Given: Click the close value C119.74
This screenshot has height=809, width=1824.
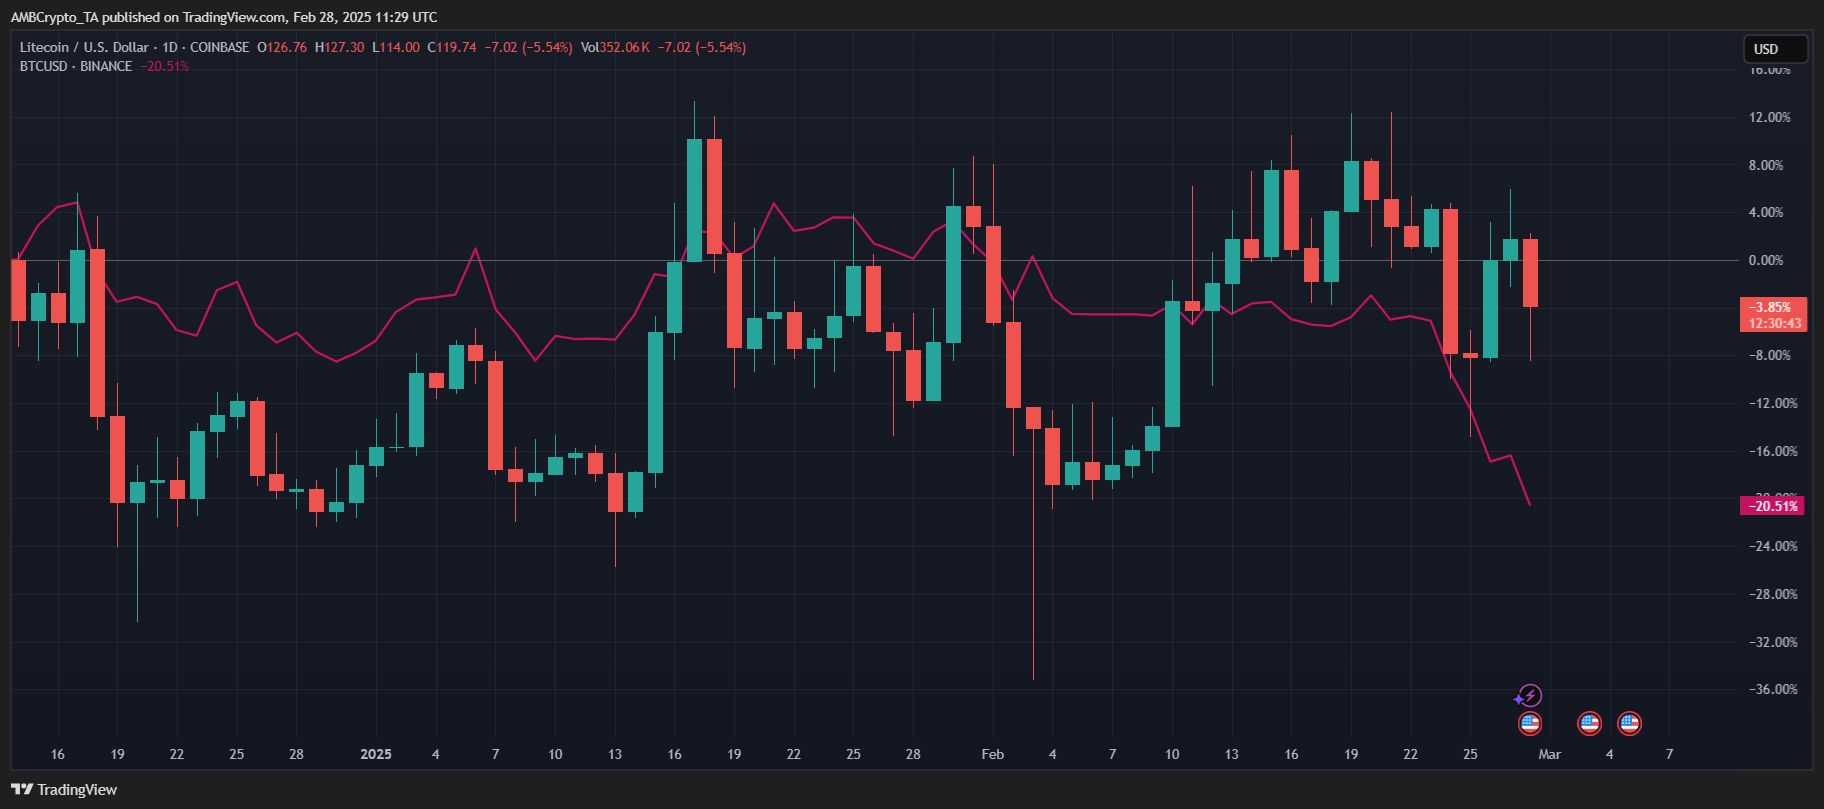Looking at the screenshot, I should 452,47.
